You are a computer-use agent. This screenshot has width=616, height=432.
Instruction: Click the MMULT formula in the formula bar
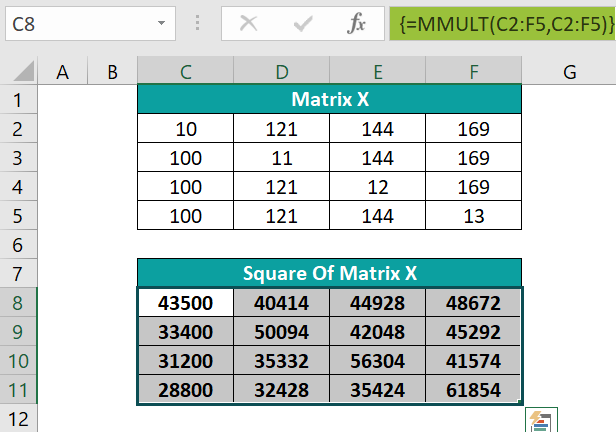[x=502, y=24]
